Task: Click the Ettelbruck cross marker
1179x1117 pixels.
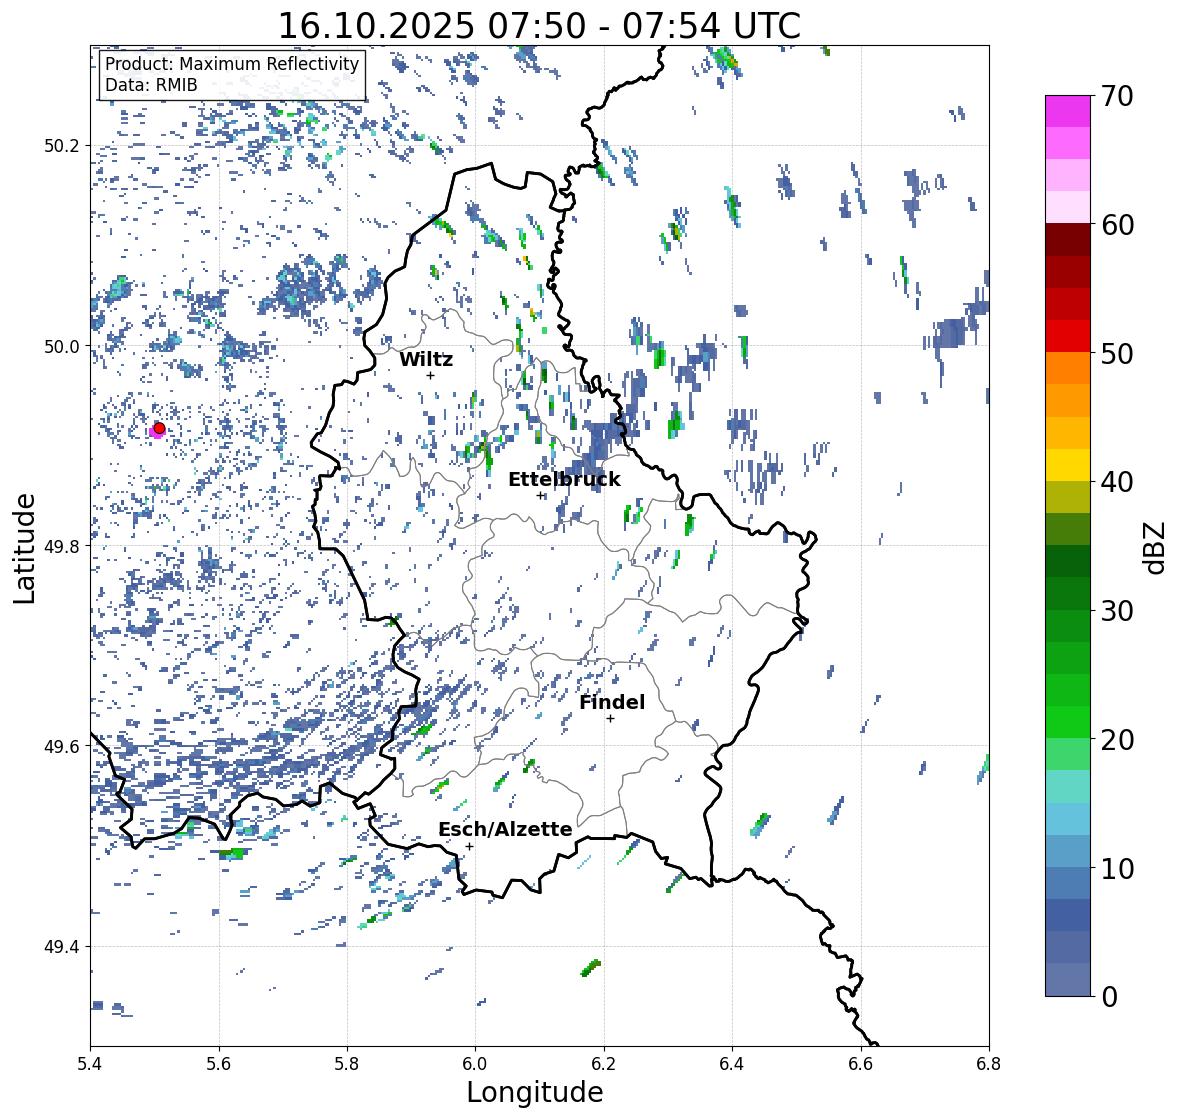Action: point(540,495)
